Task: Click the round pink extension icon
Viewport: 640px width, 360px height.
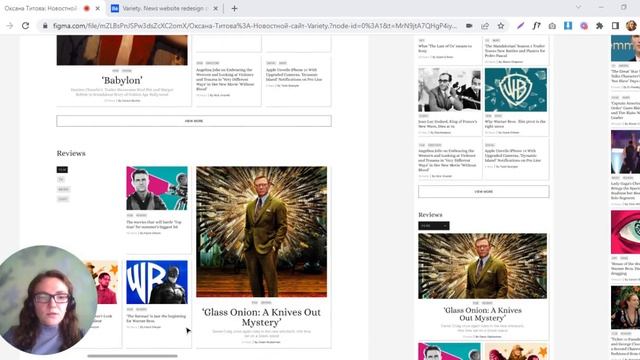Action: coord(584,26)
